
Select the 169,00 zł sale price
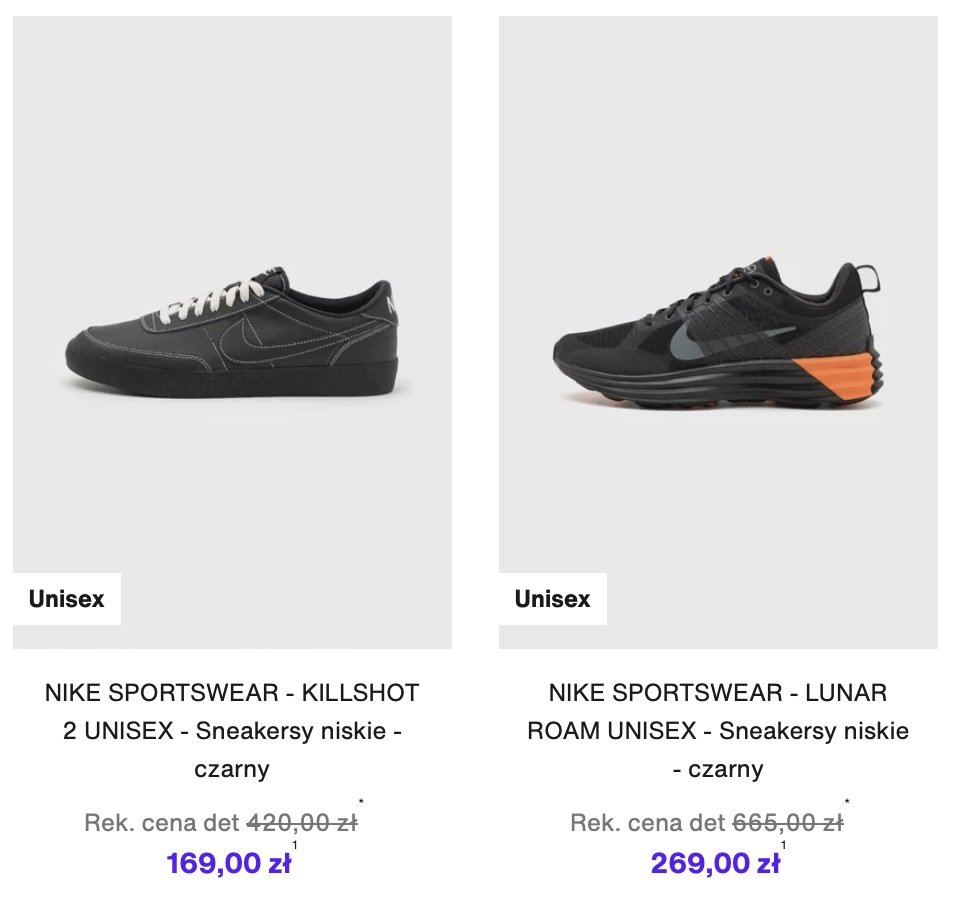coord(228,863)
